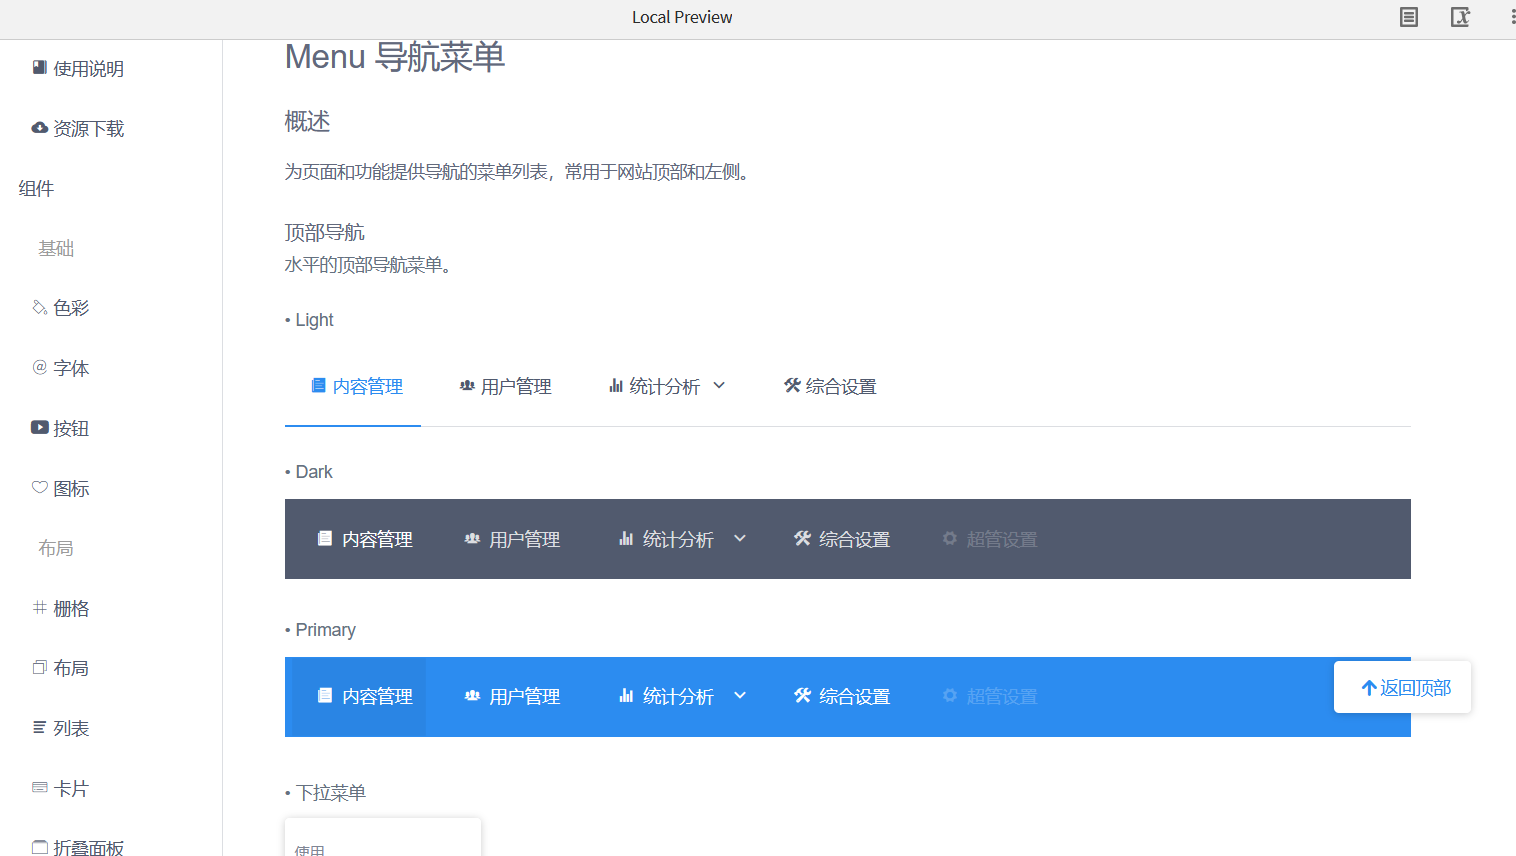The height and width of the screenshot is (856, 1516).
Task: Click the bar chart icon in Light menu 统计分析
Action: coord(616,385)
